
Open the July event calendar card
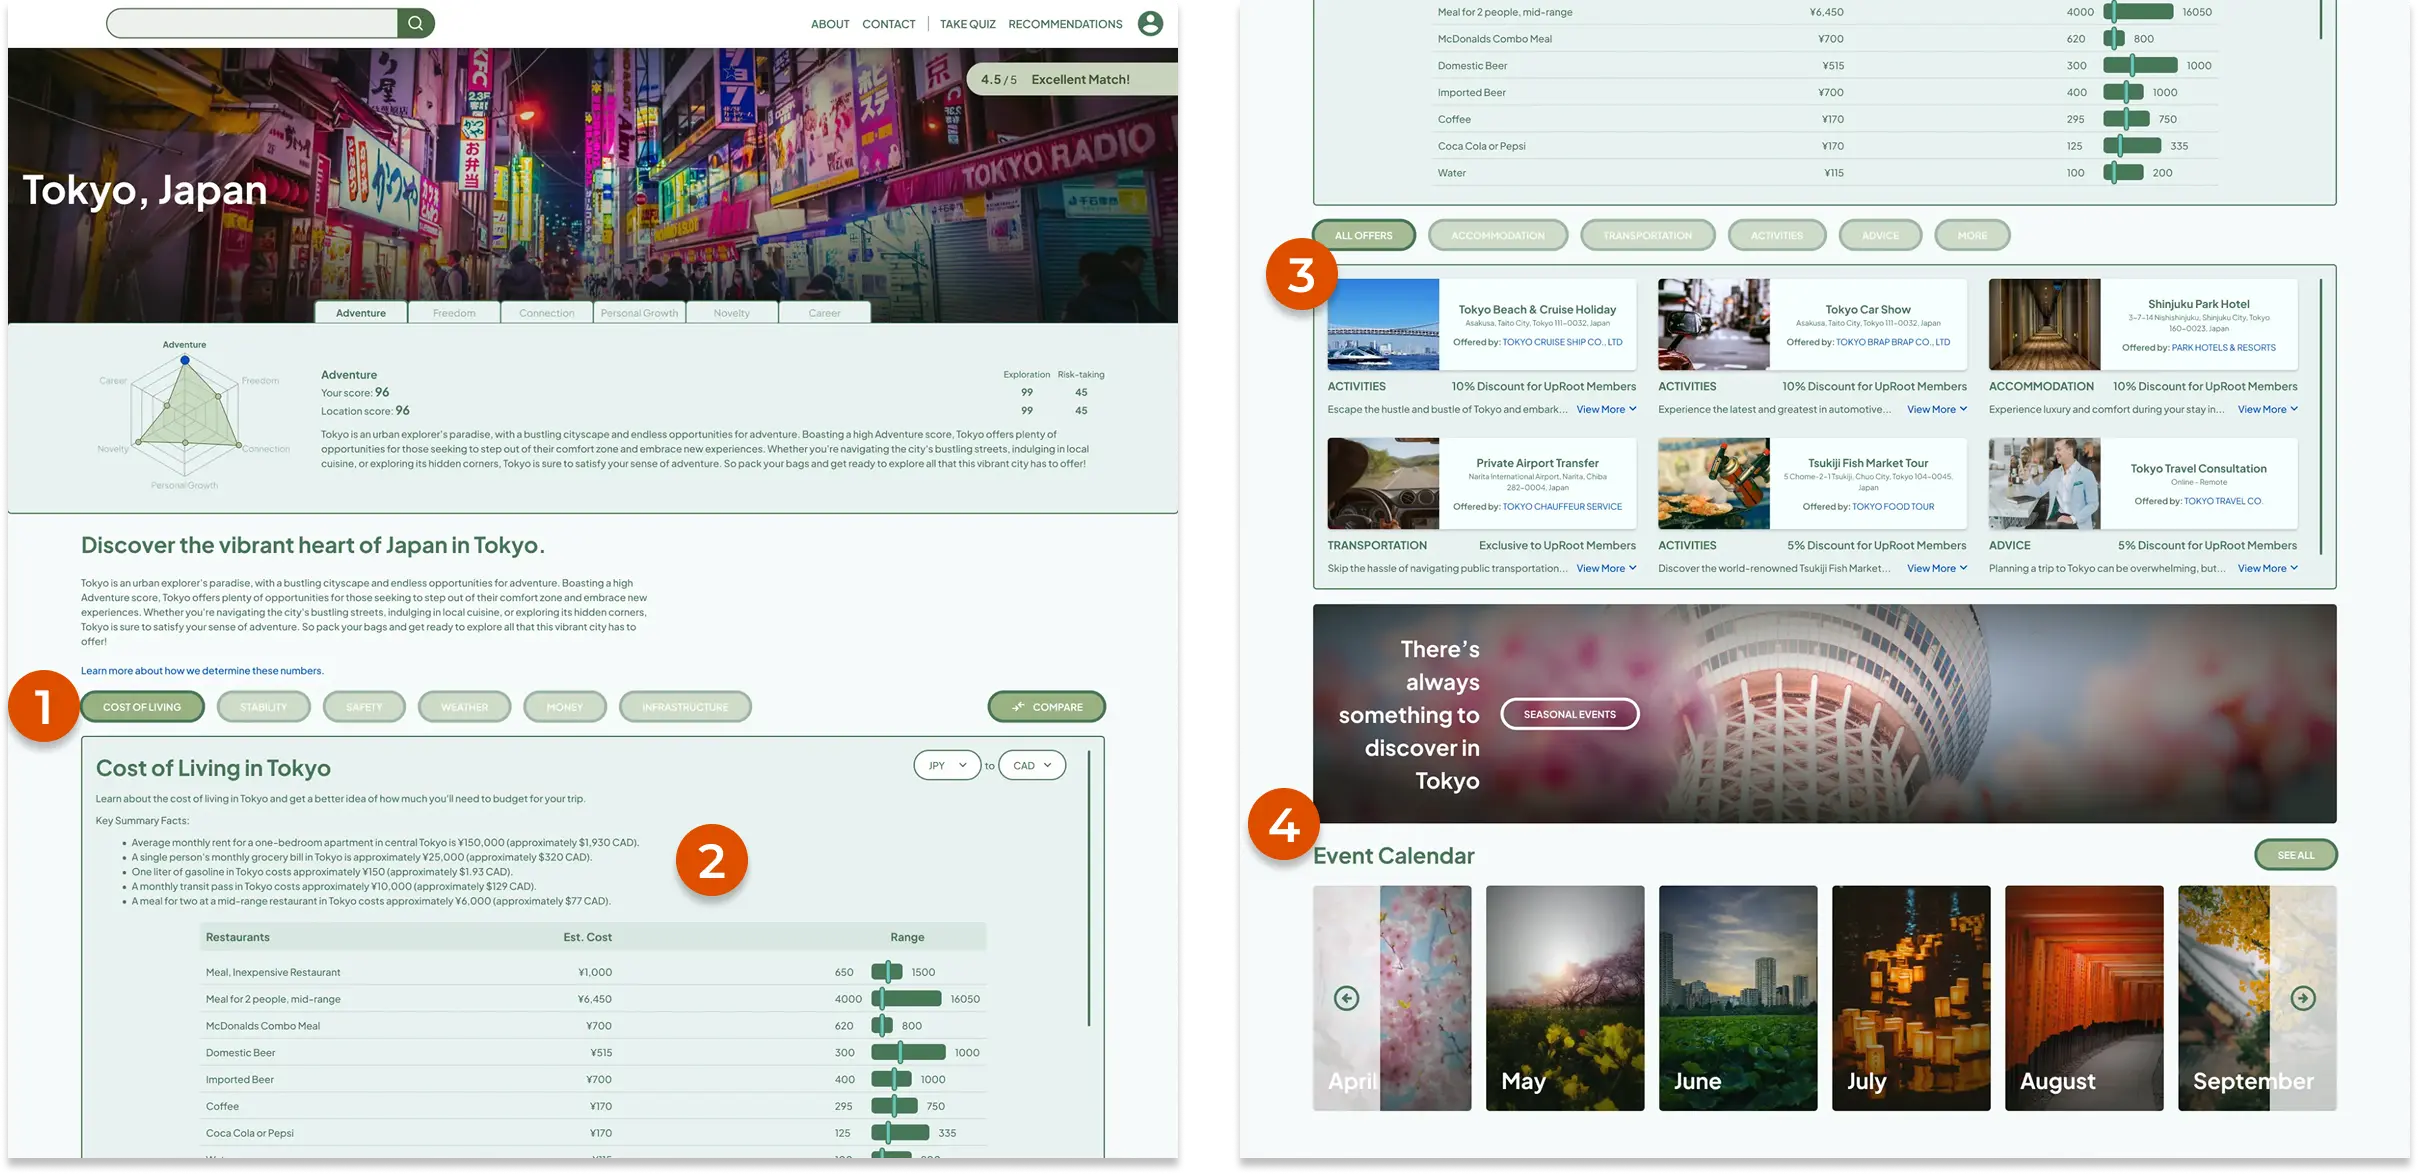click(1910, 998)
